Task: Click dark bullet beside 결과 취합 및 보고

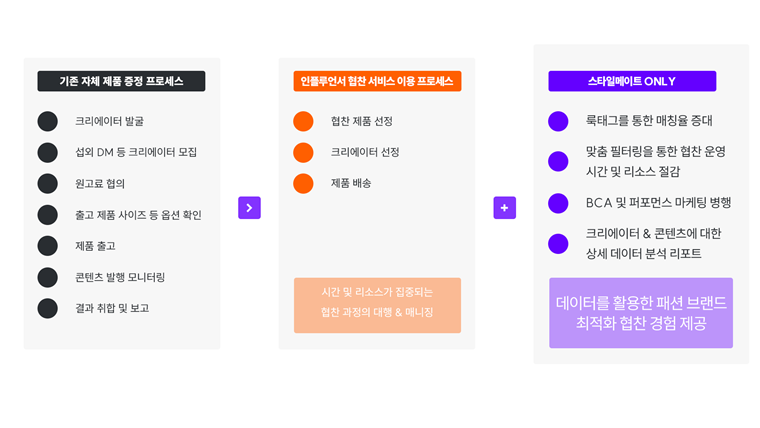Action: coord(47,308)
